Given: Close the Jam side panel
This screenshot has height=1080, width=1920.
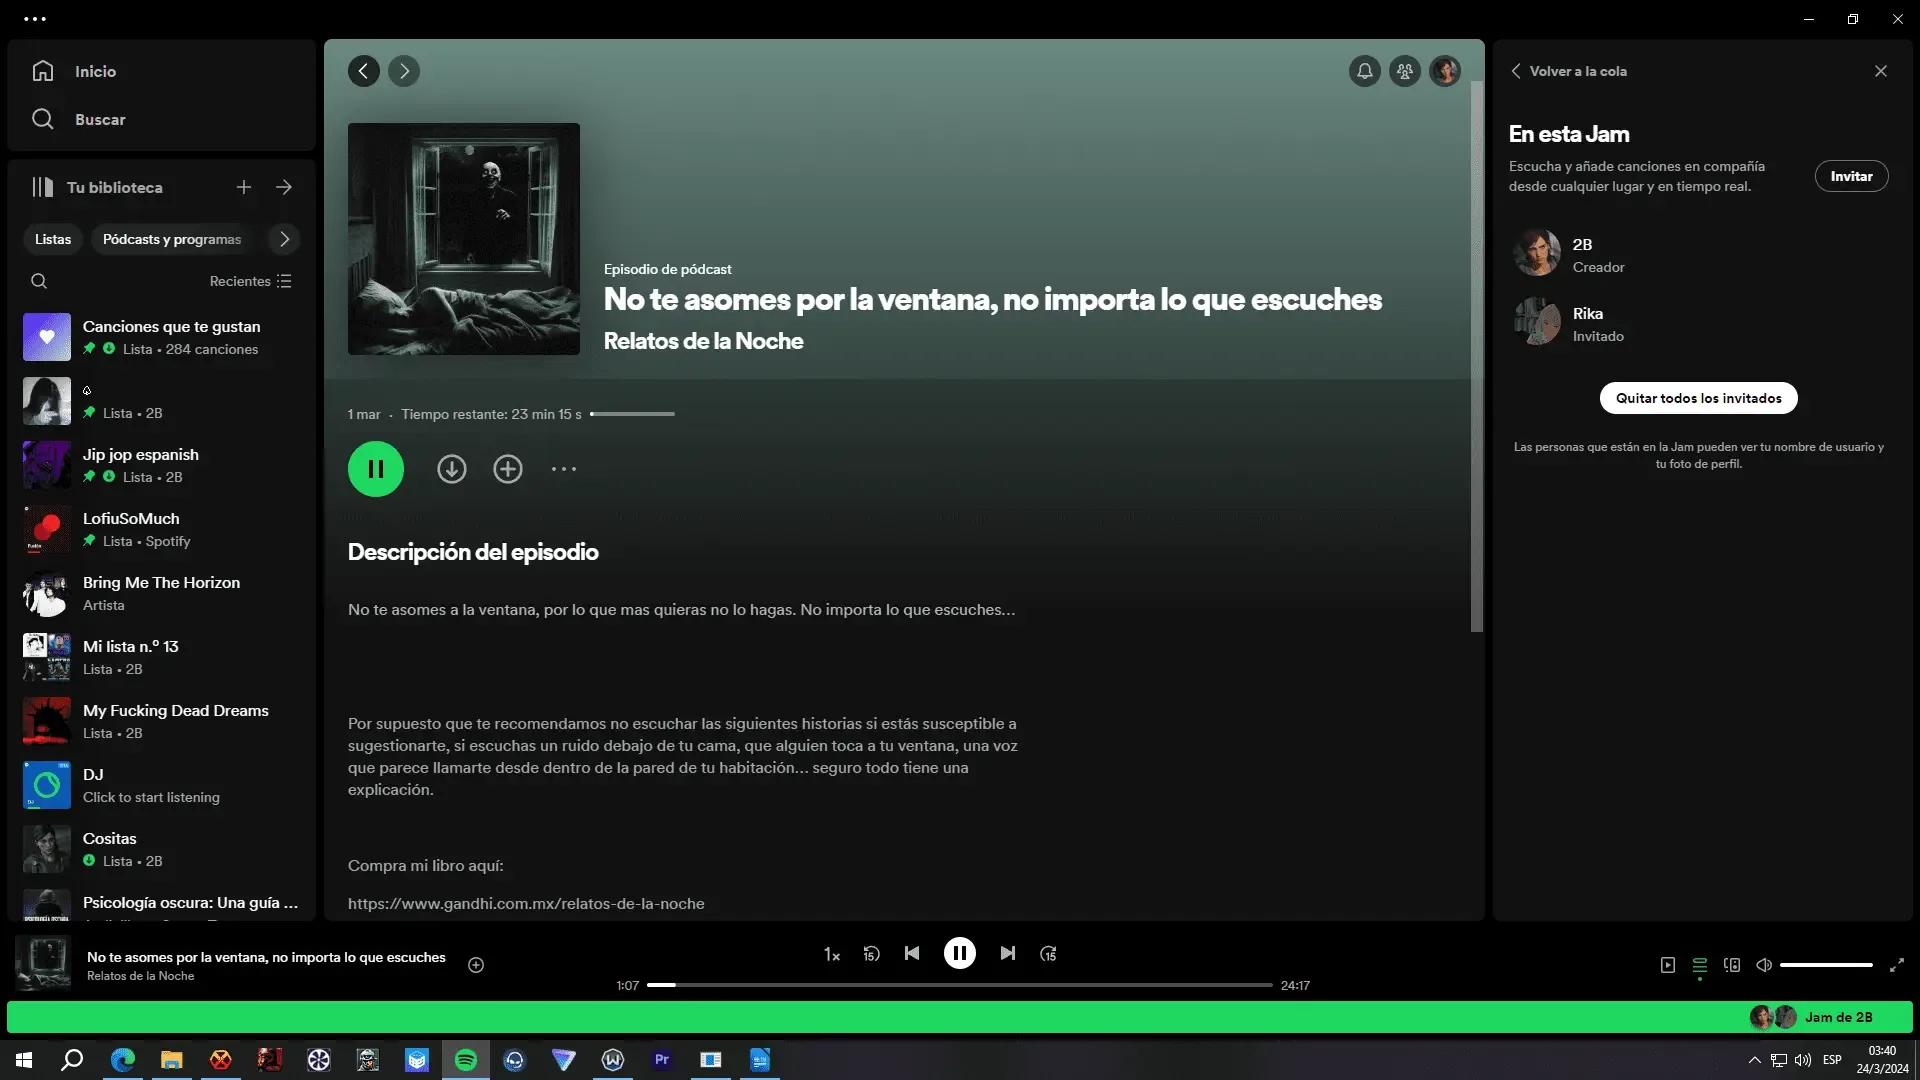Looking at the screenshot, I should click(1881, 71).
